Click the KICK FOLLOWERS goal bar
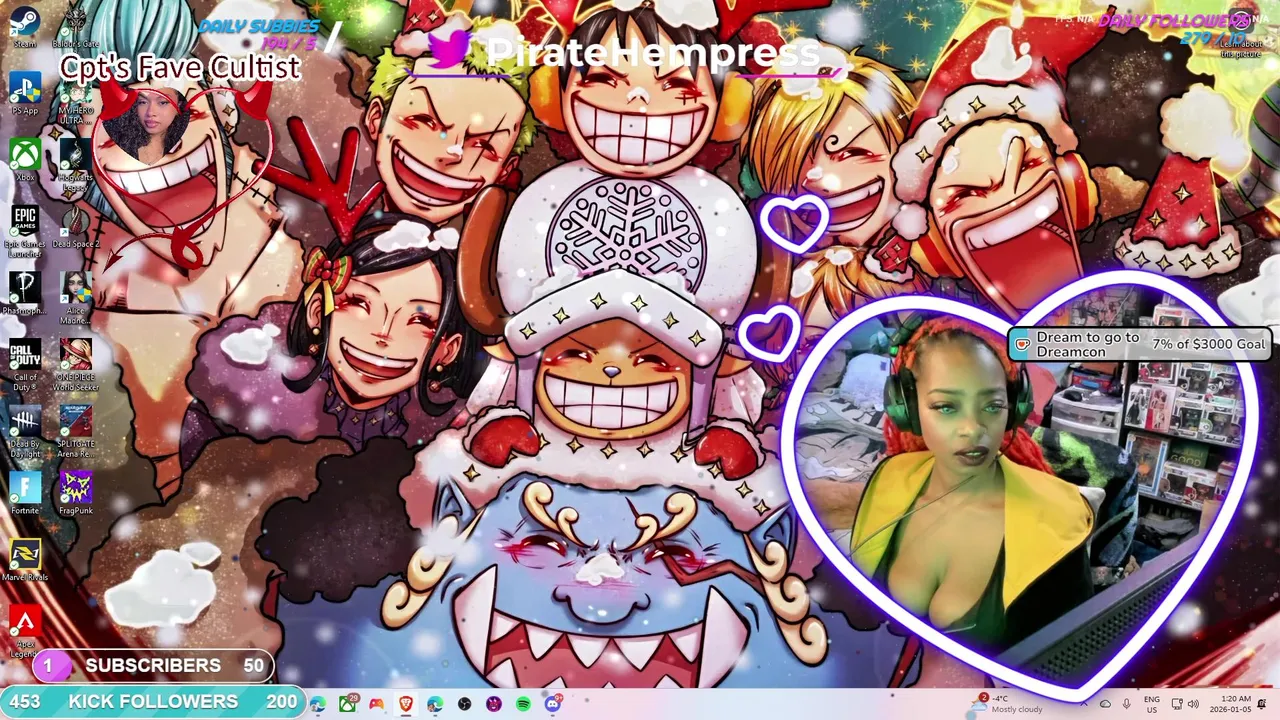1280x720 pixels. pyautogui.click(x=151, y=701)
